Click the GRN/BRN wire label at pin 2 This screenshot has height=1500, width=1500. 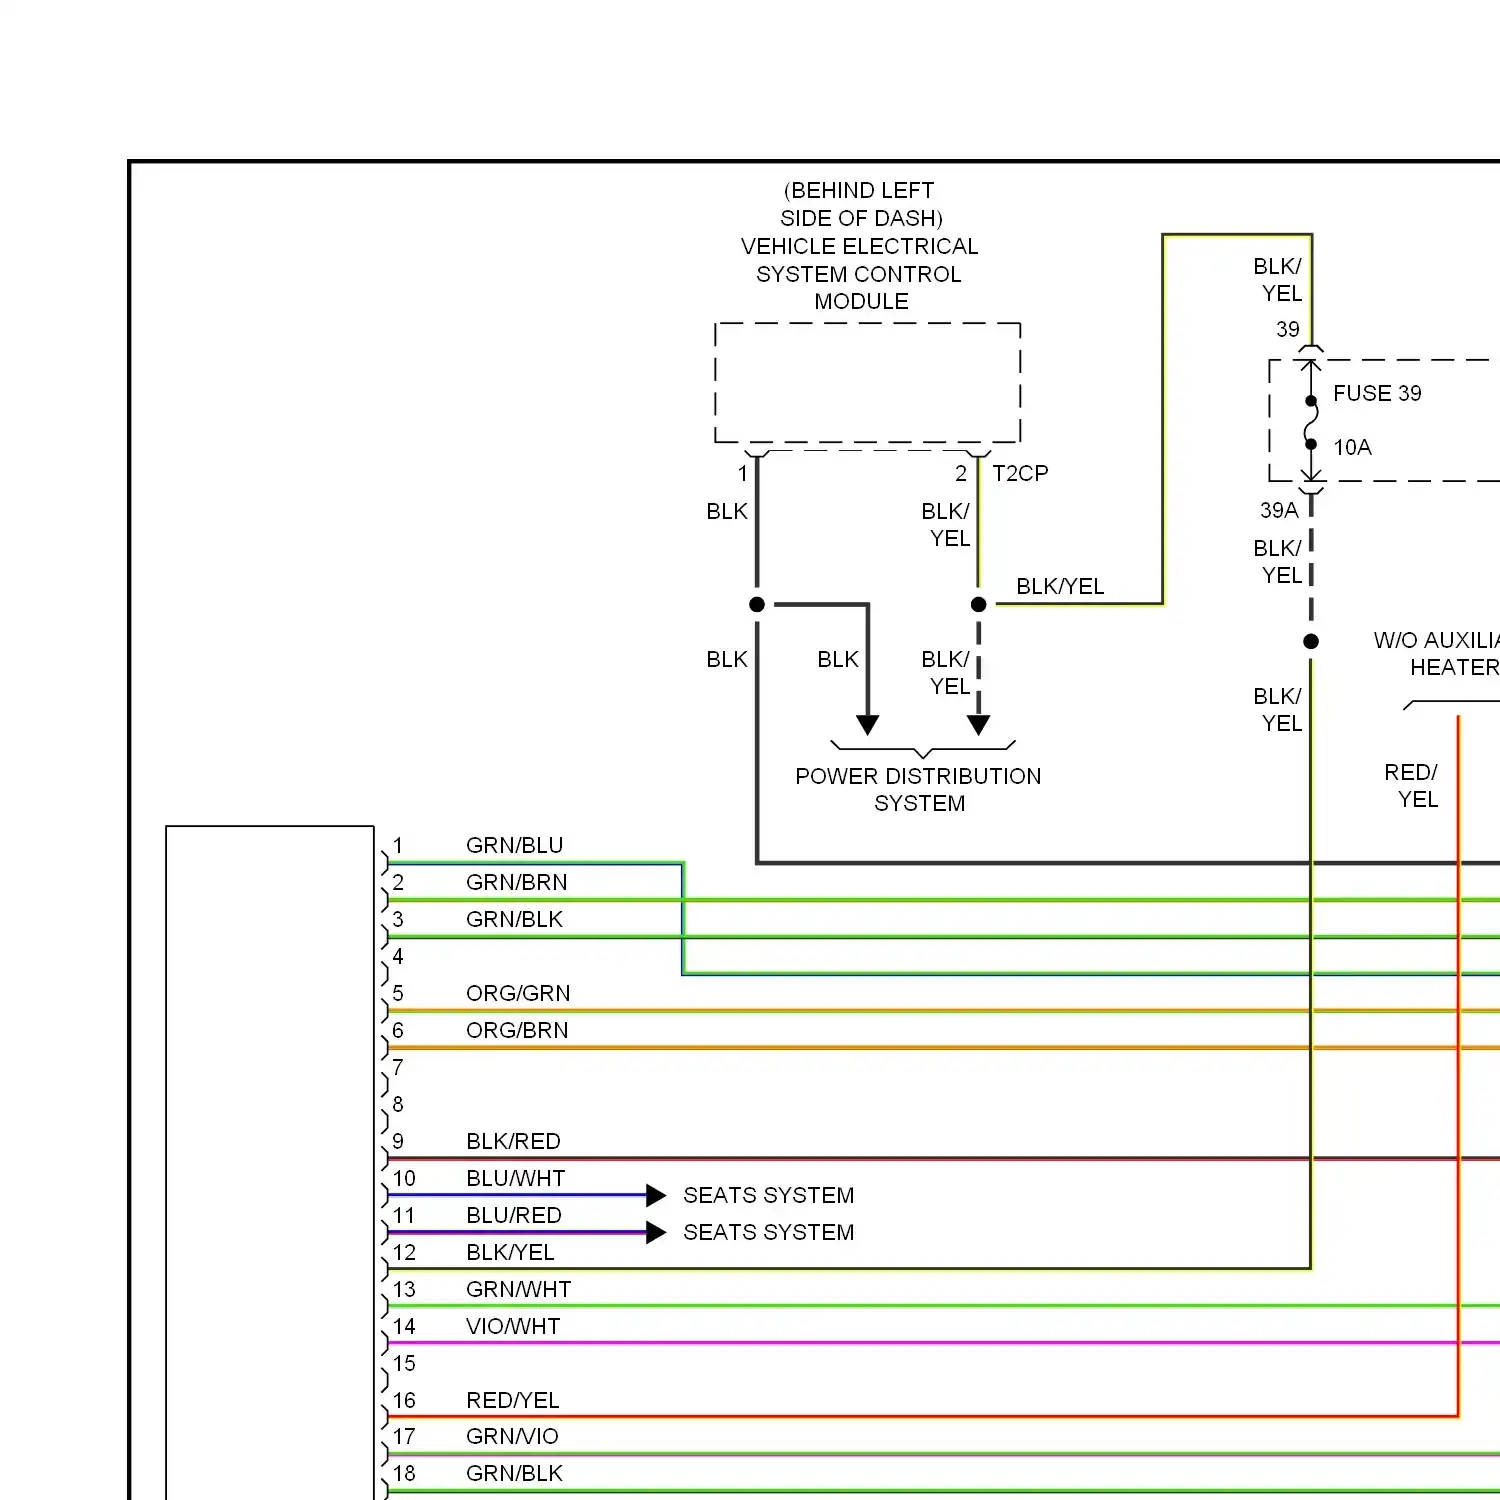516,882
